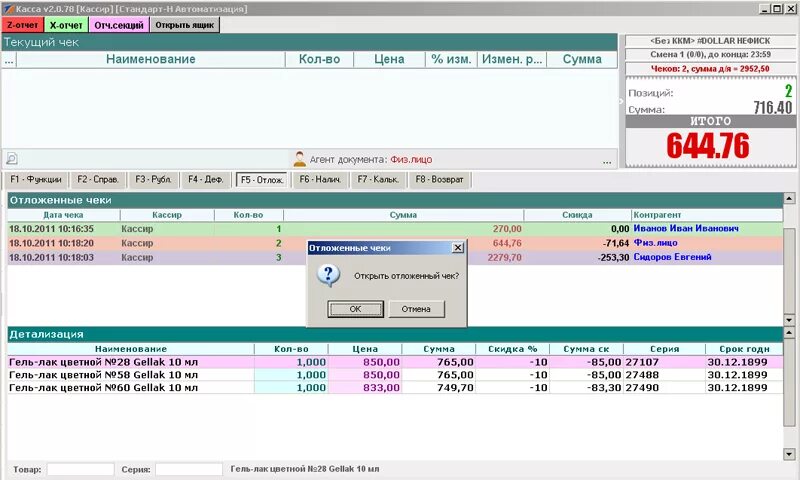The width and height of the screenshot is (800, 480).
Task: Click the small expander arrow left of Позиций panel
Action: point(621,101)
